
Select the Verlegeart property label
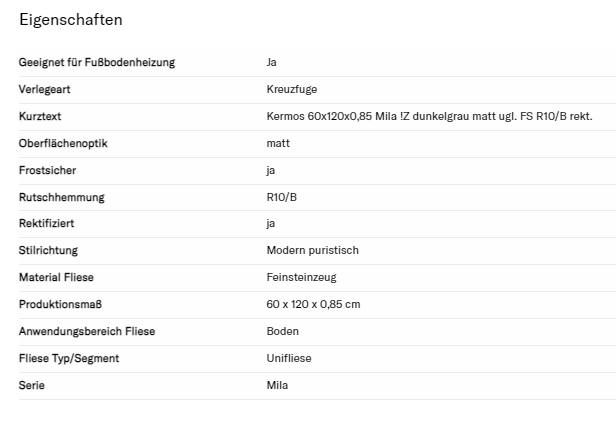coord(45,89)
